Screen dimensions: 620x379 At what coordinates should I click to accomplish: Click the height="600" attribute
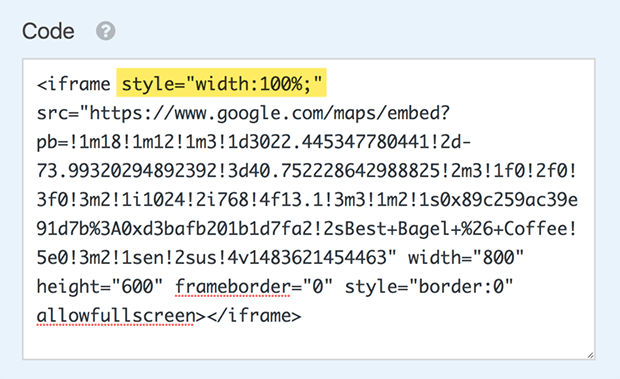point(100,286)
